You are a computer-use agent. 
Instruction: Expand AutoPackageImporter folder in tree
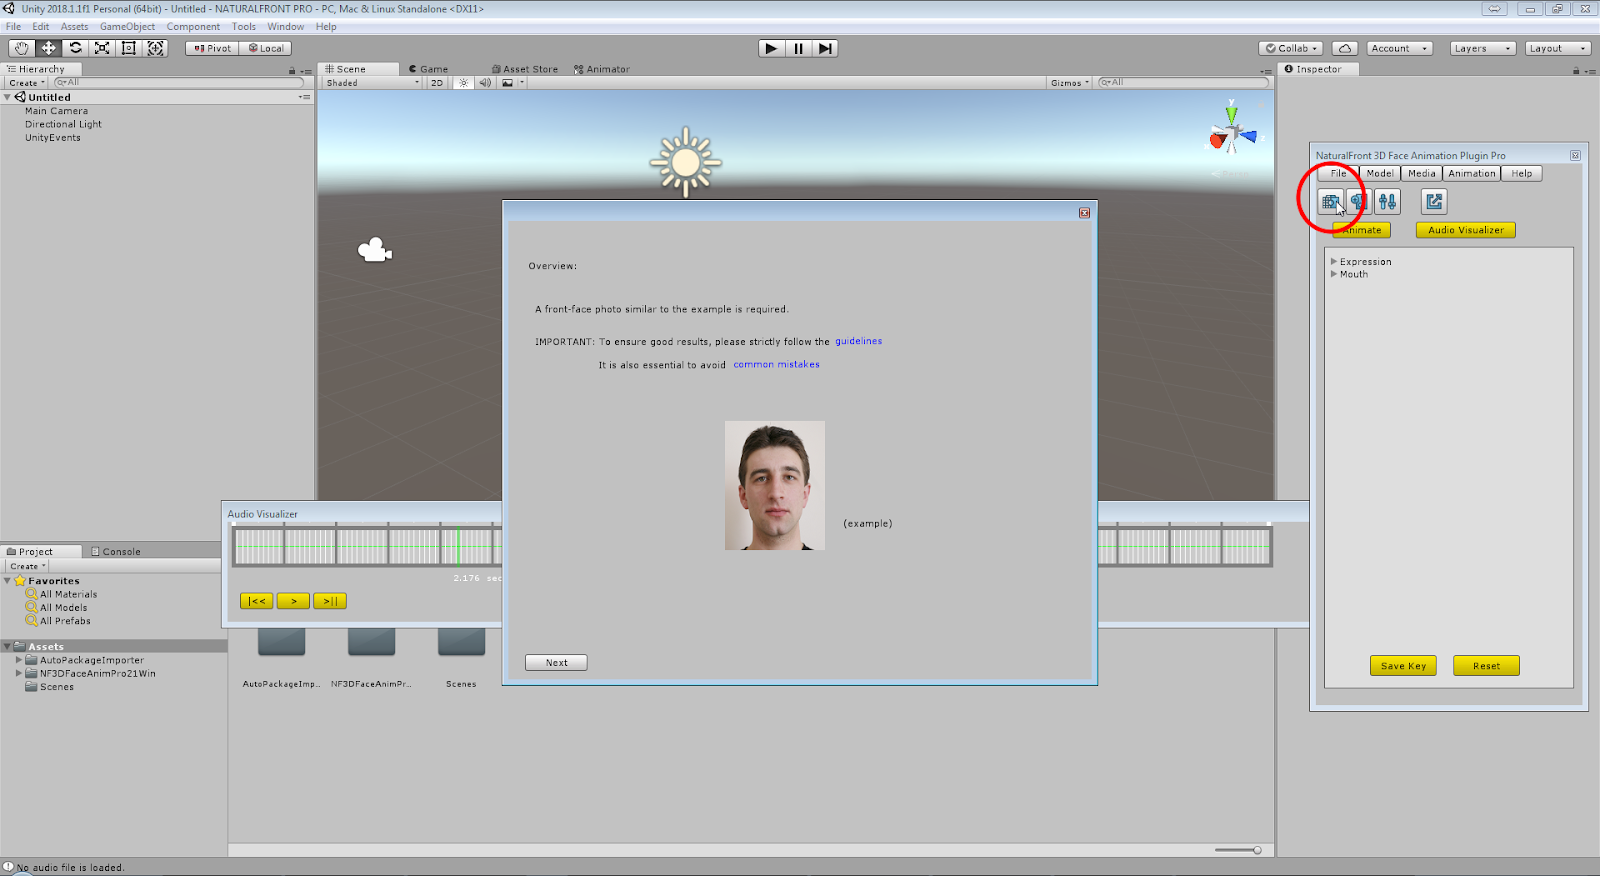click(x=19, y=660)
